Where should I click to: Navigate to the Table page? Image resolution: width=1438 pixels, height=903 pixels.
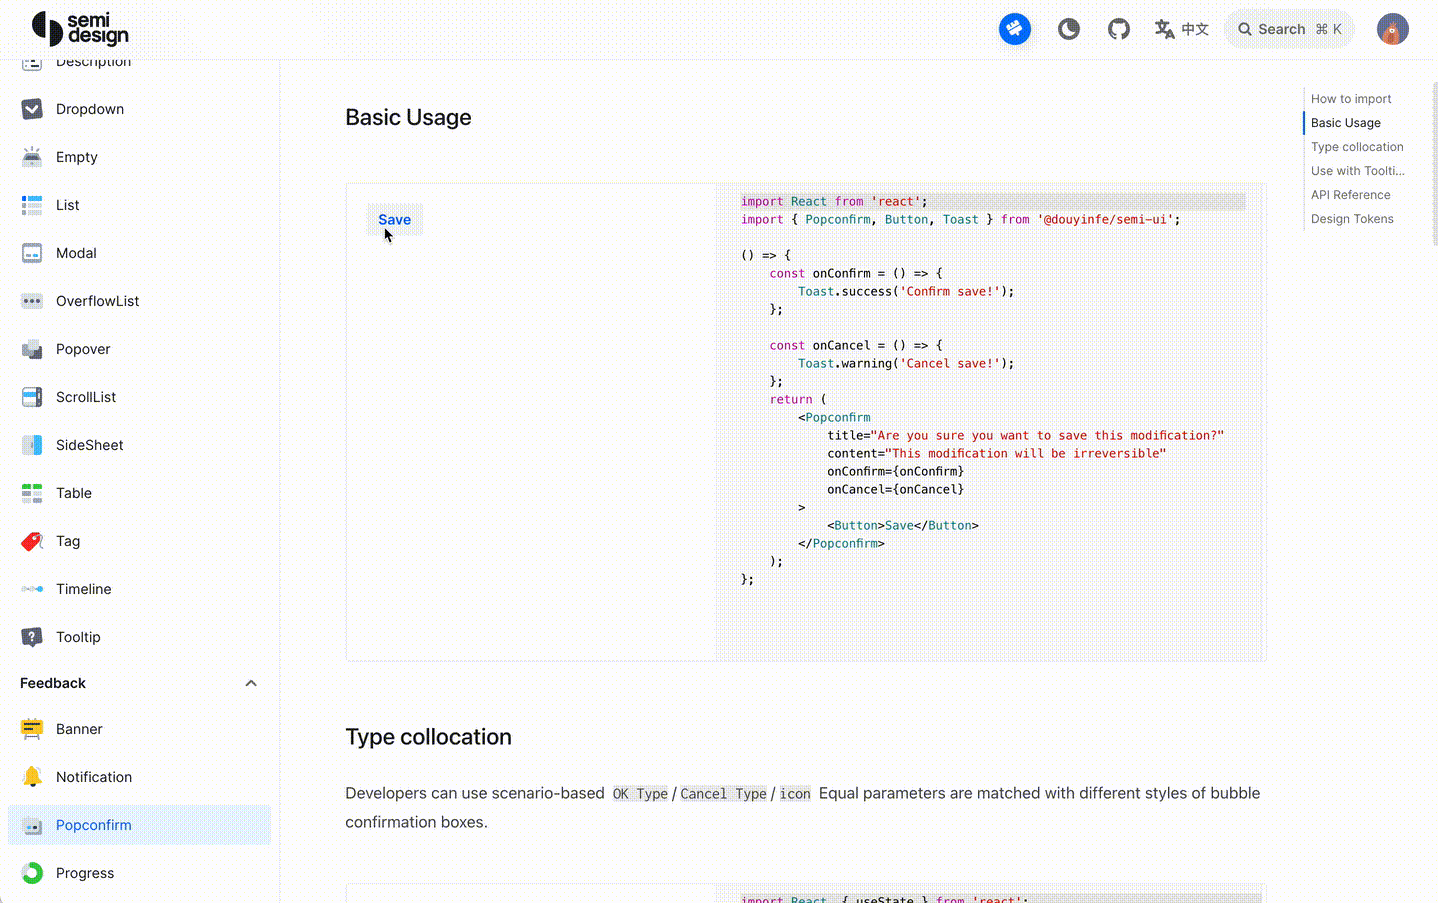point(74,493)
